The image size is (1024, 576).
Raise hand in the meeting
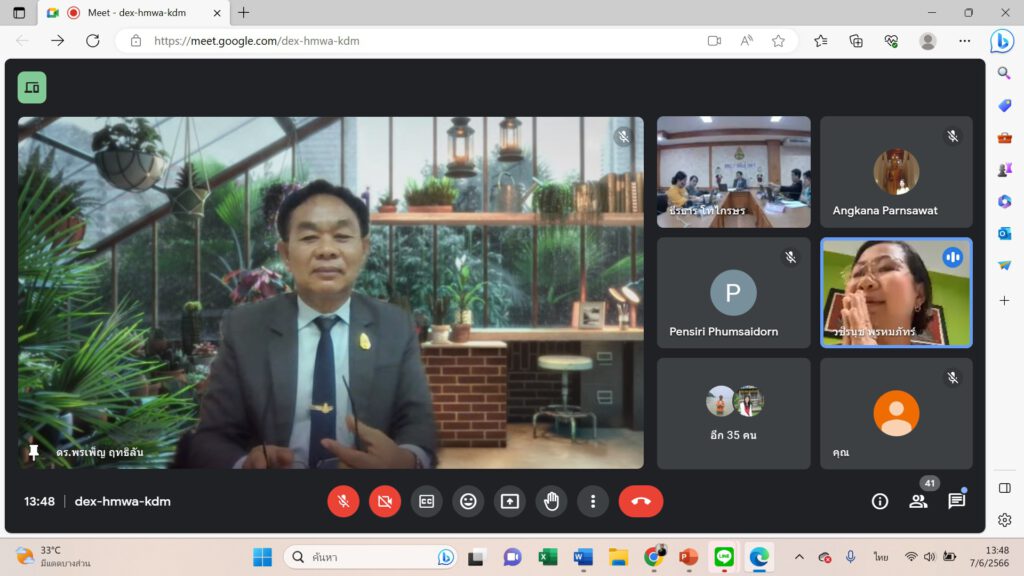click(551, 501)
